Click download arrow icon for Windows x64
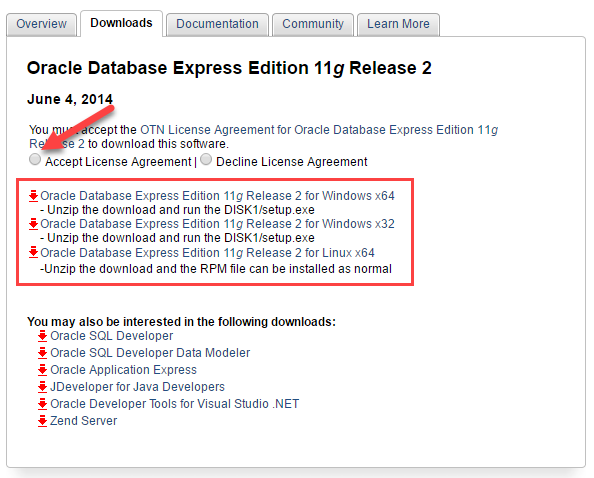The width and height of the screenshot is (594, 478). (x=33, y=196)
